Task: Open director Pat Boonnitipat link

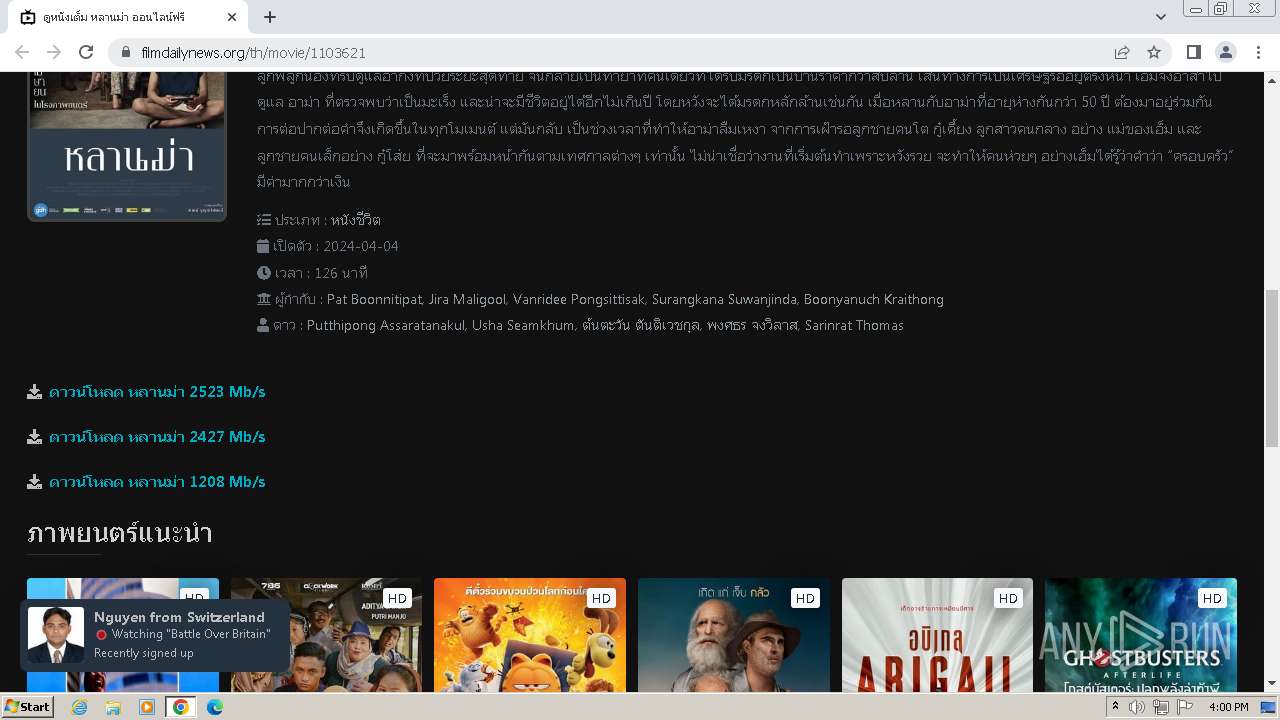Action: point(374,299)
